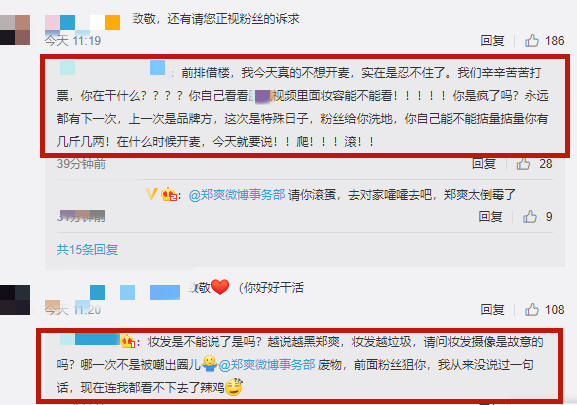Reply to the comment posted 39分钟前
The height and width of the screenshot is (405, 577).
pyautogui.click(x=484, y=164)
